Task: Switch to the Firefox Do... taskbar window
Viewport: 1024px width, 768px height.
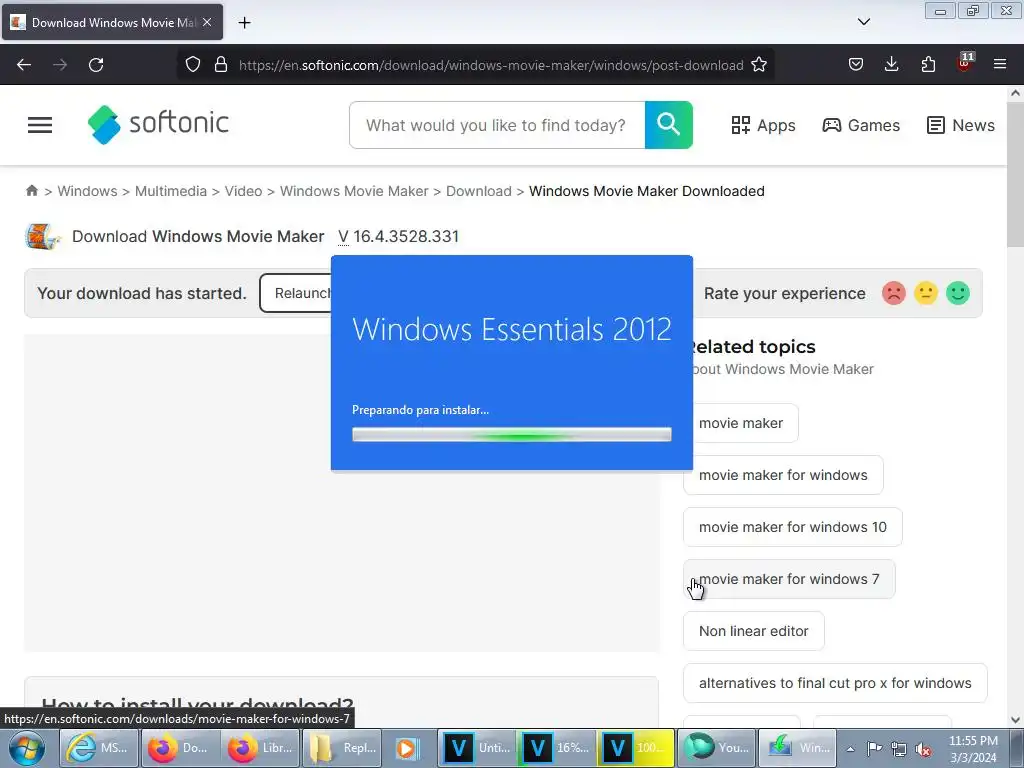Action: [x=180, y=748]
